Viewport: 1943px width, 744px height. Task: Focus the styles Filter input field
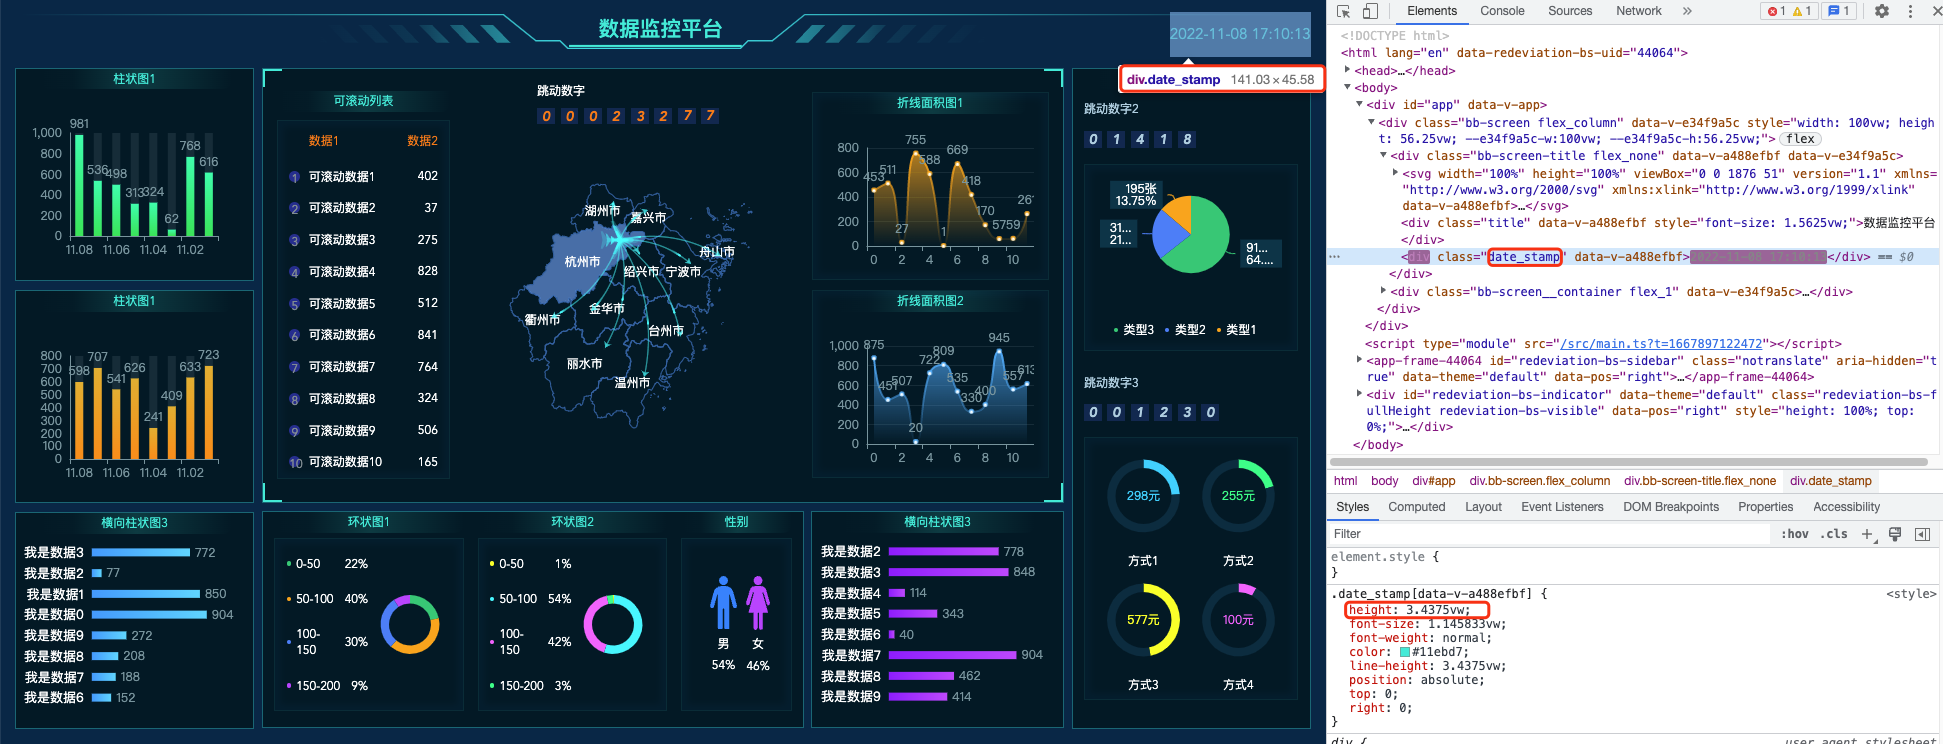(x=1550, y=534)
